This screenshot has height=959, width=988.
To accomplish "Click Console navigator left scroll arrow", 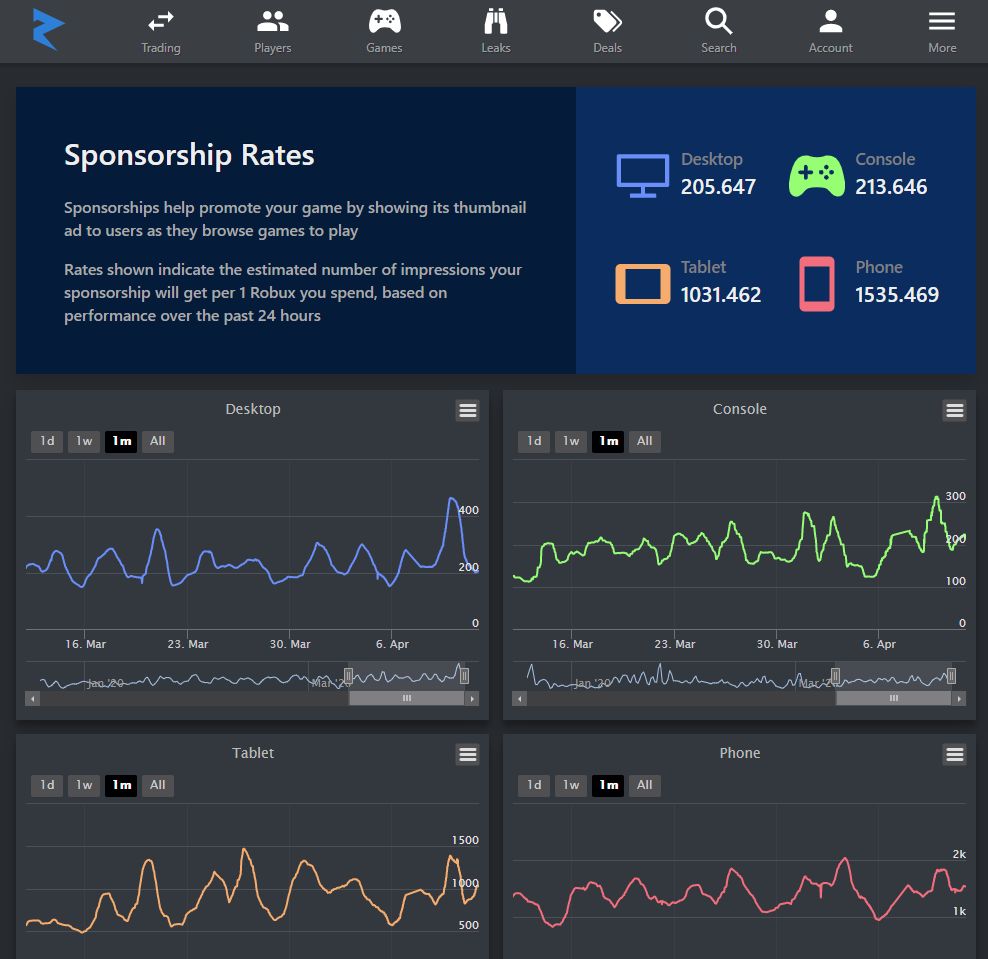I will (x=520, y=699).
